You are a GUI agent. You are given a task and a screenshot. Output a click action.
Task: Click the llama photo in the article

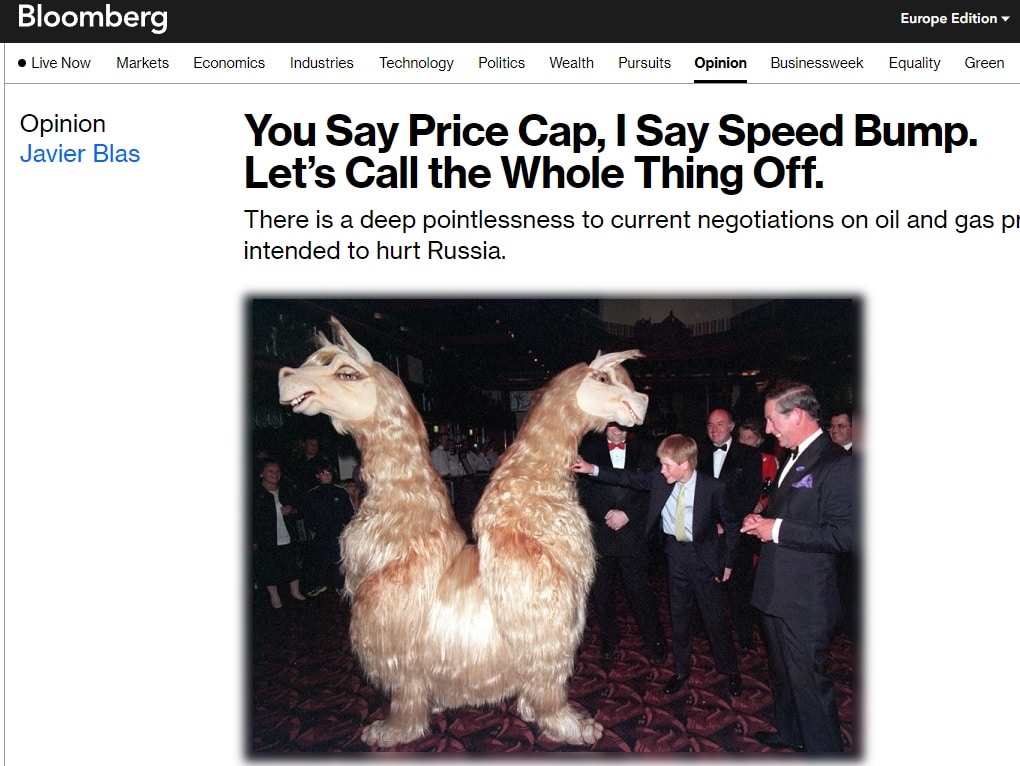(x=554, y=525)
